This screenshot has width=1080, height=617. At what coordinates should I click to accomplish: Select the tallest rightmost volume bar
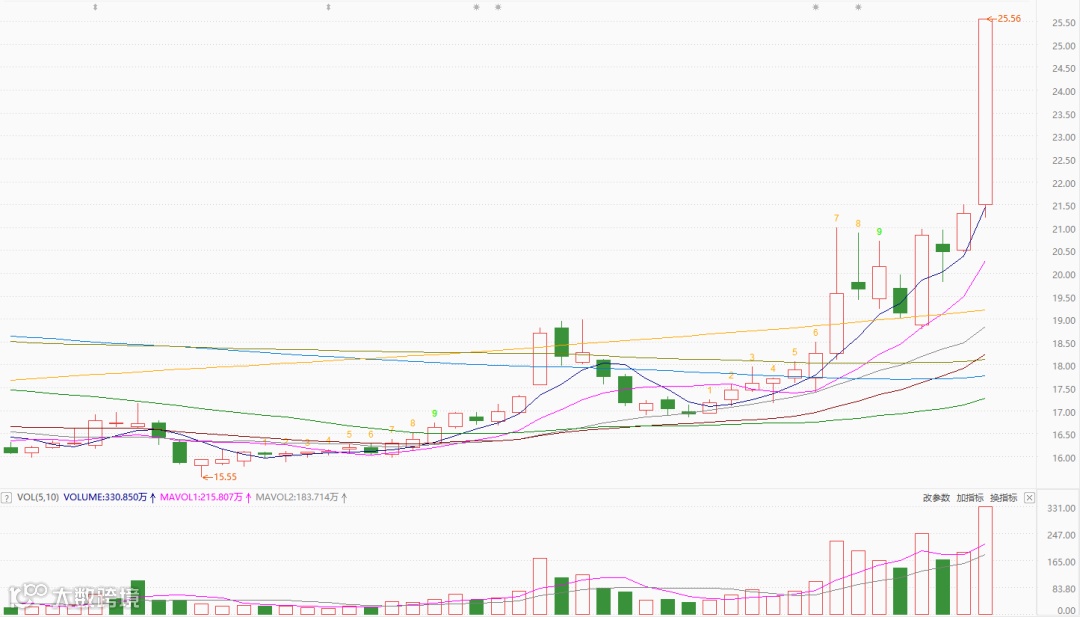tap(986, 561)
